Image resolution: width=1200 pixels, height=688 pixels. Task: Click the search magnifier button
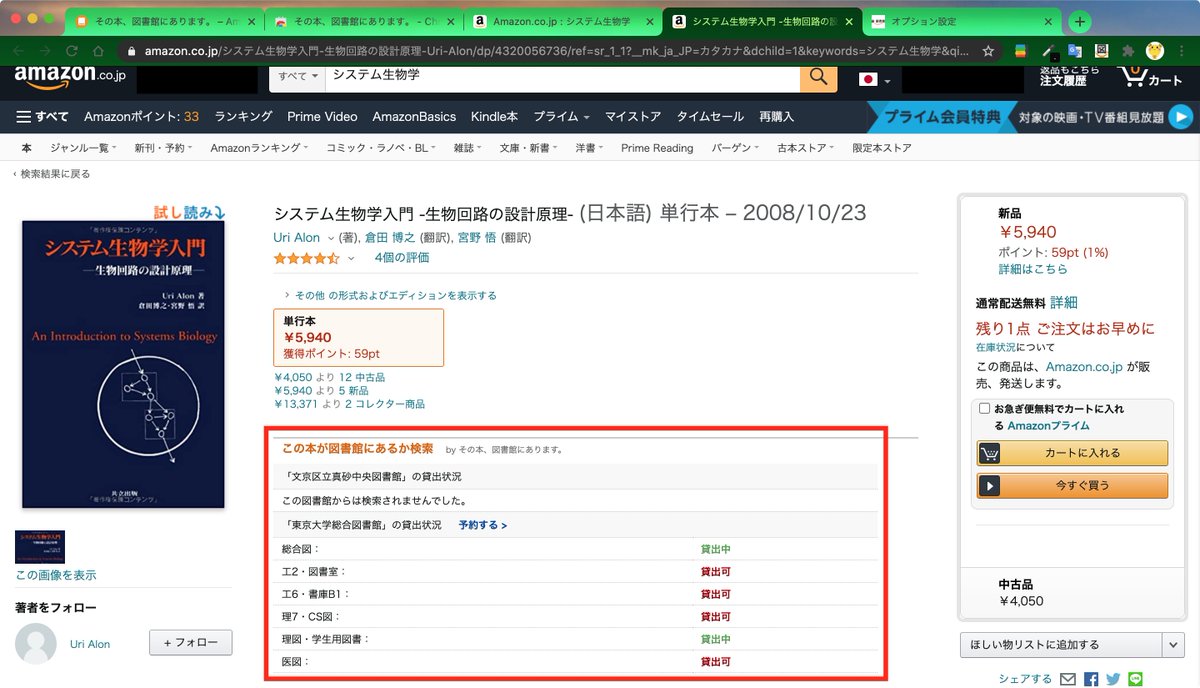click(x=819, y=77)
